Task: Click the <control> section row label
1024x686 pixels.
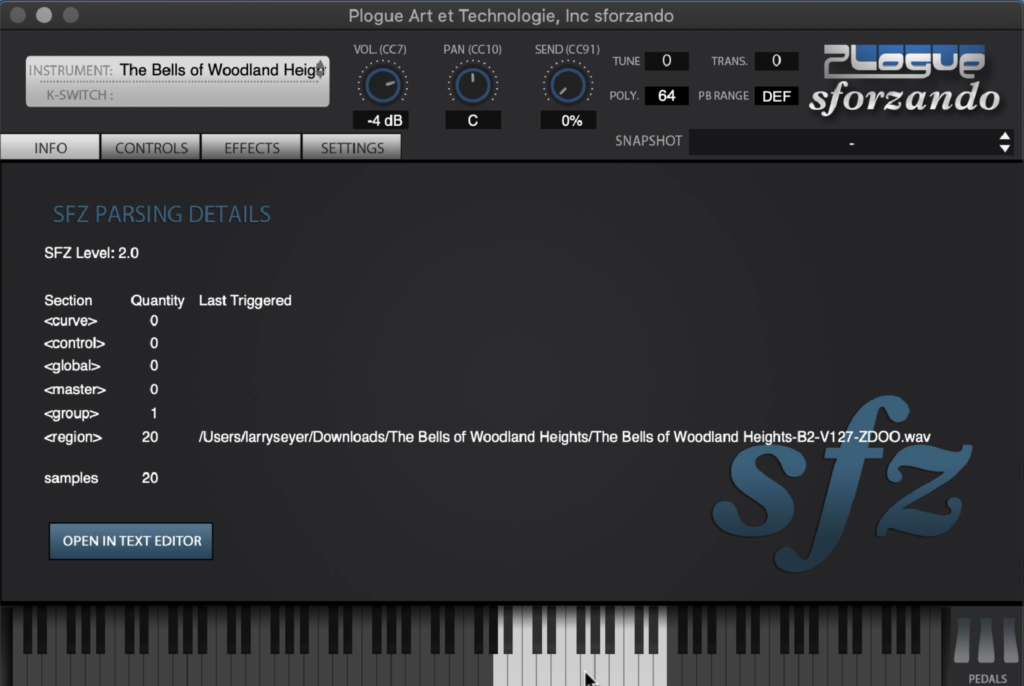Action: coord(74,343)
